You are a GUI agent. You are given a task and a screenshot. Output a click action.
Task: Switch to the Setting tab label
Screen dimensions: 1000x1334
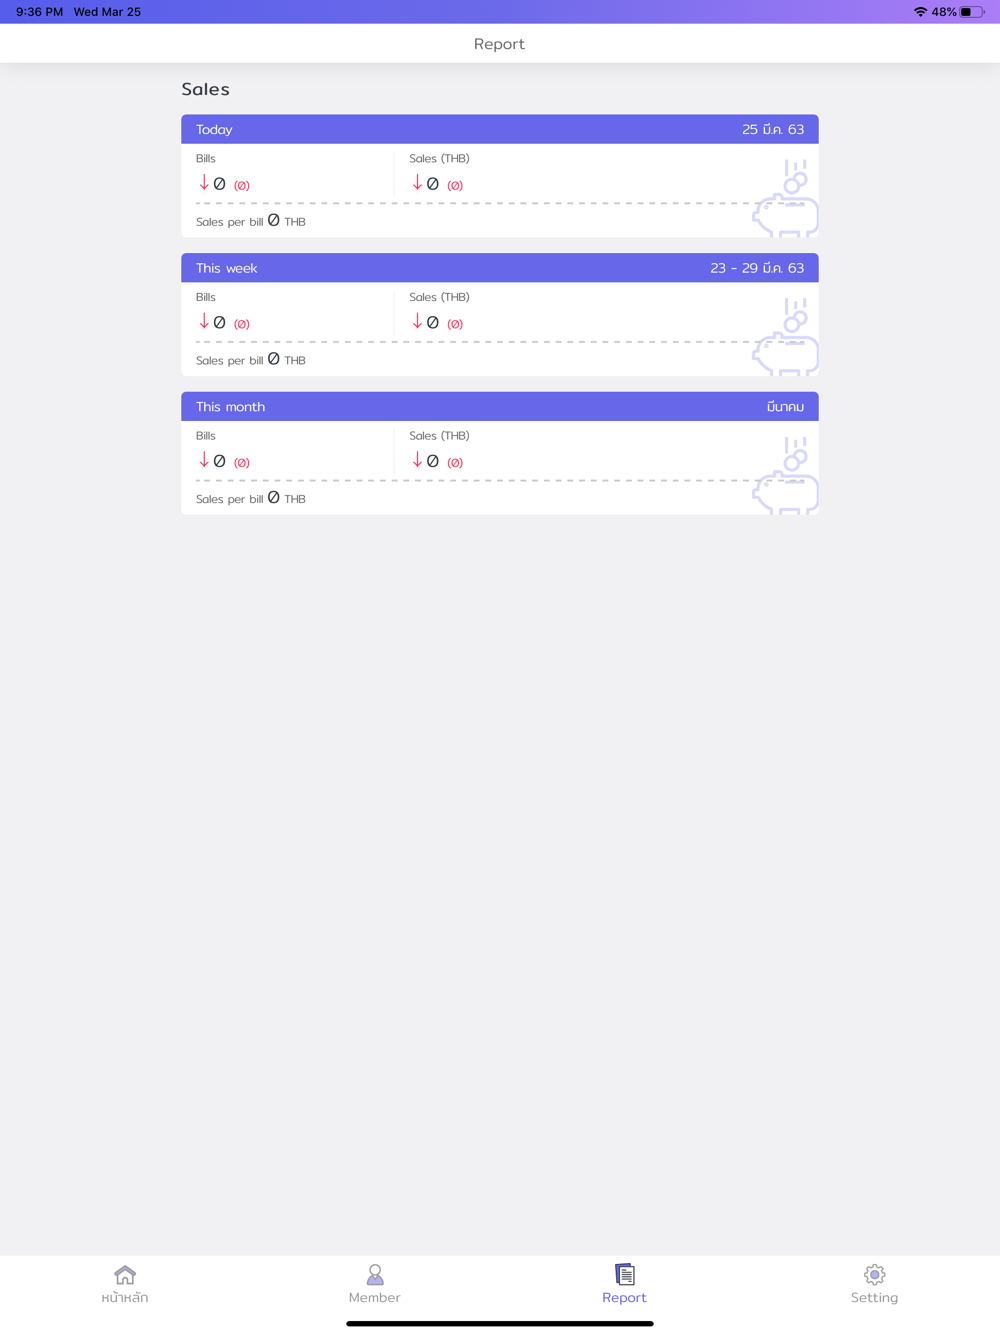pyautogui.click(x=874, y=1297)
